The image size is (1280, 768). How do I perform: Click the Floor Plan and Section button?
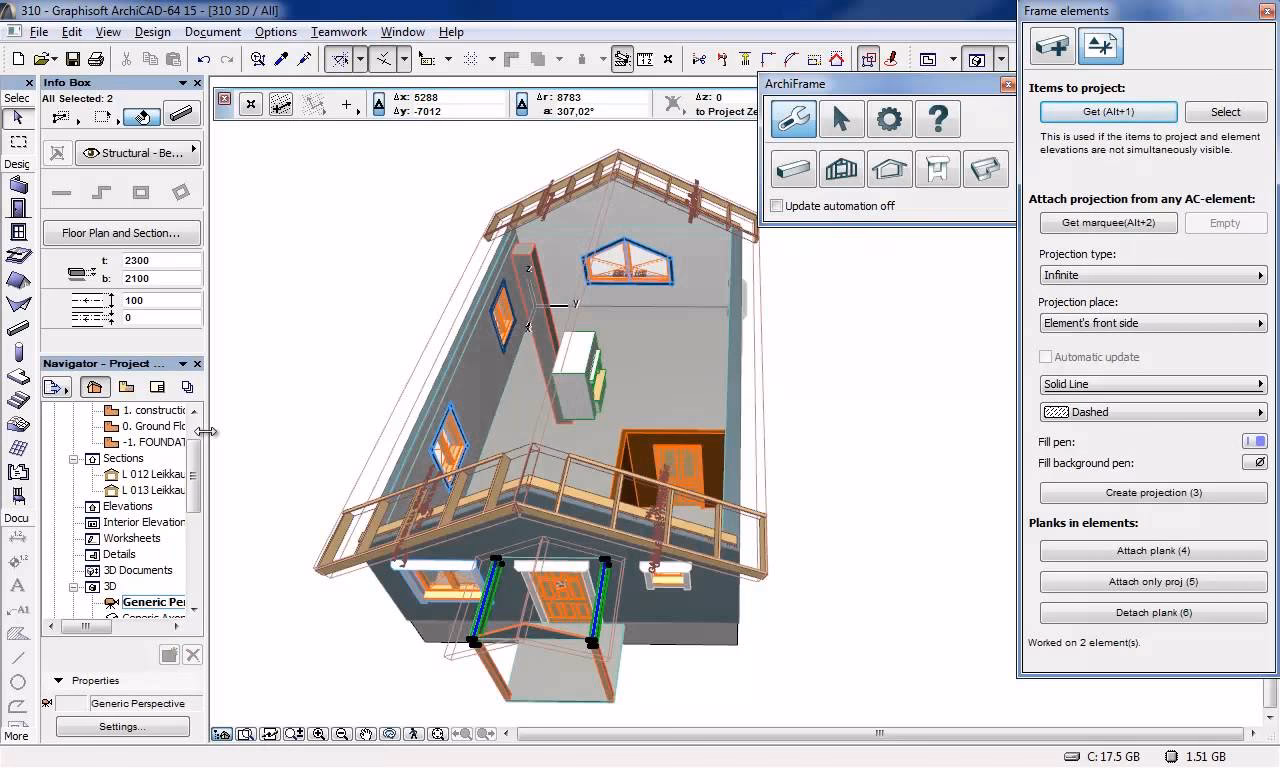pos(121,233)
